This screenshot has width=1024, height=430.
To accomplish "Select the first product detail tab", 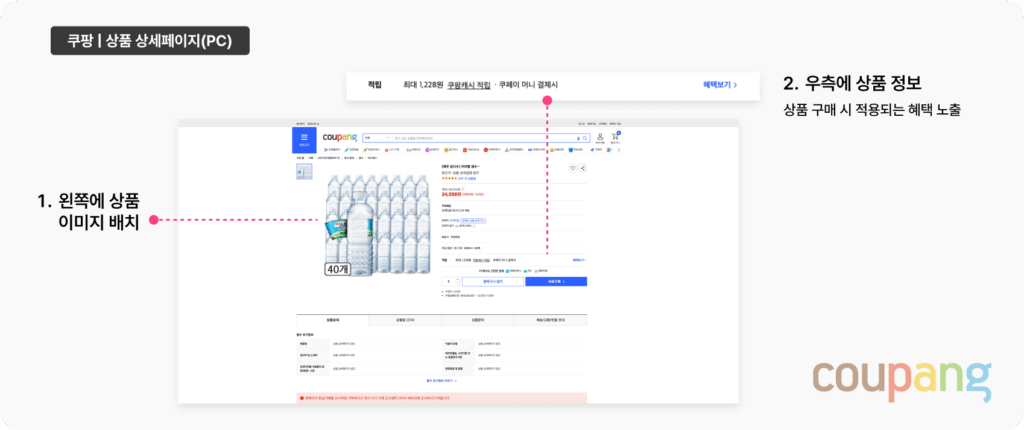I will tap(332, 320).
